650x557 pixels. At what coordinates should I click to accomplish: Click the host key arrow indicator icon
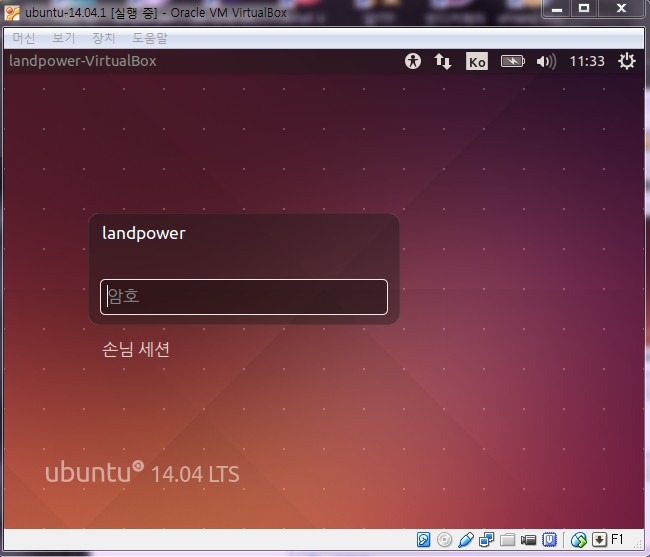pos(599,540)
